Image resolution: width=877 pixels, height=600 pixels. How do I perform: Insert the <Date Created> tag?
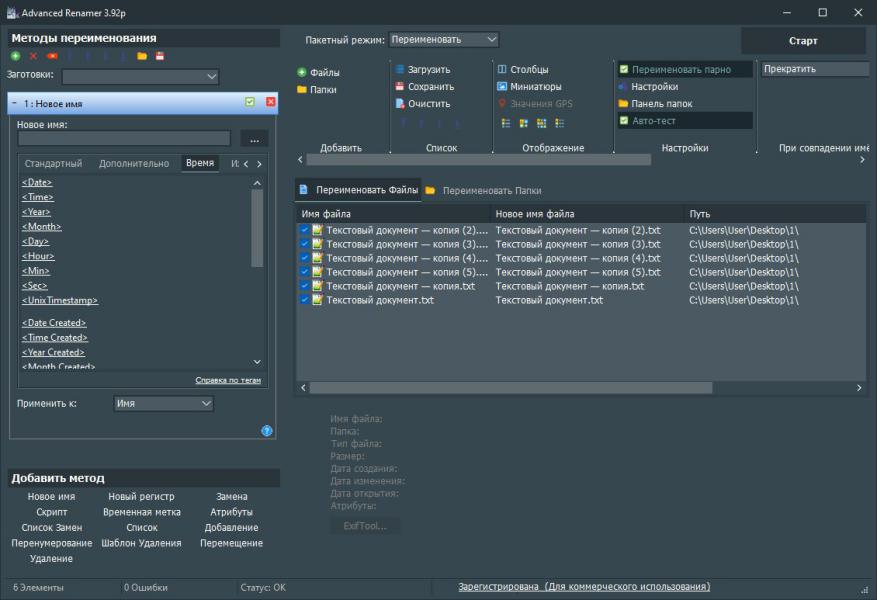click(x=54, y=323)
